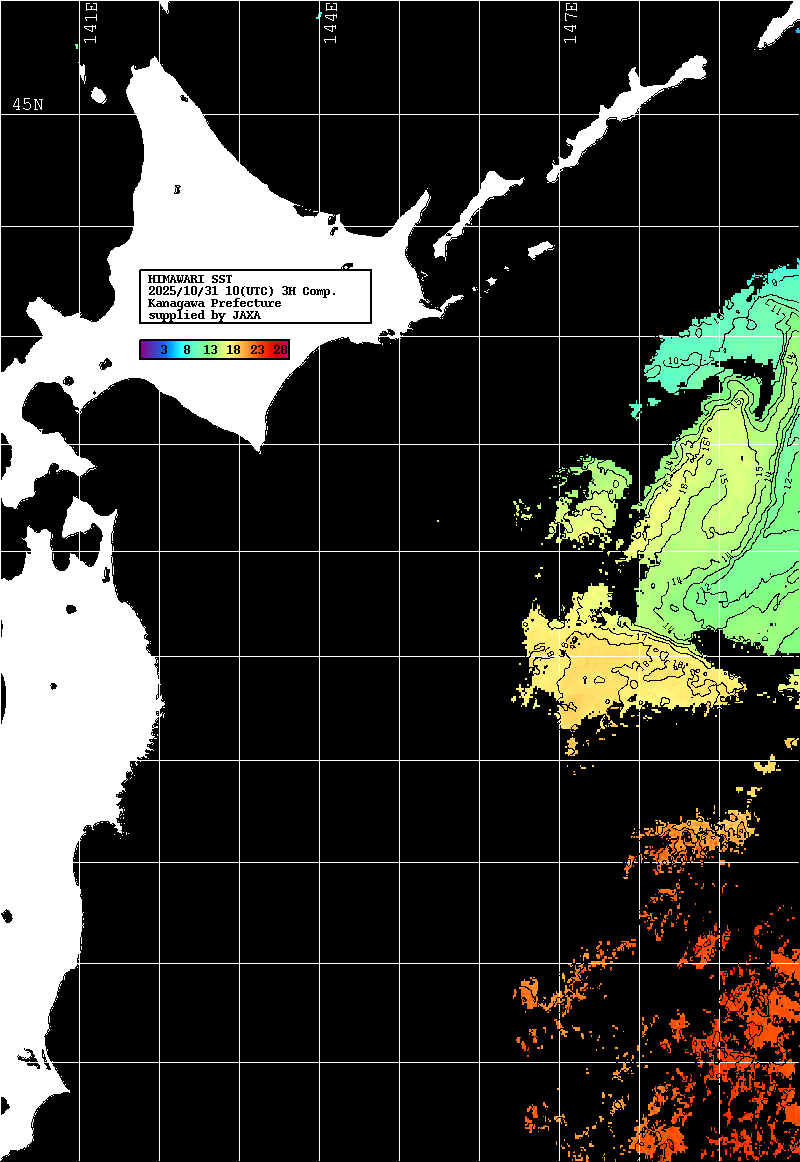Click the 147E longitude label

pyautogui.click(x=571, y=23)
